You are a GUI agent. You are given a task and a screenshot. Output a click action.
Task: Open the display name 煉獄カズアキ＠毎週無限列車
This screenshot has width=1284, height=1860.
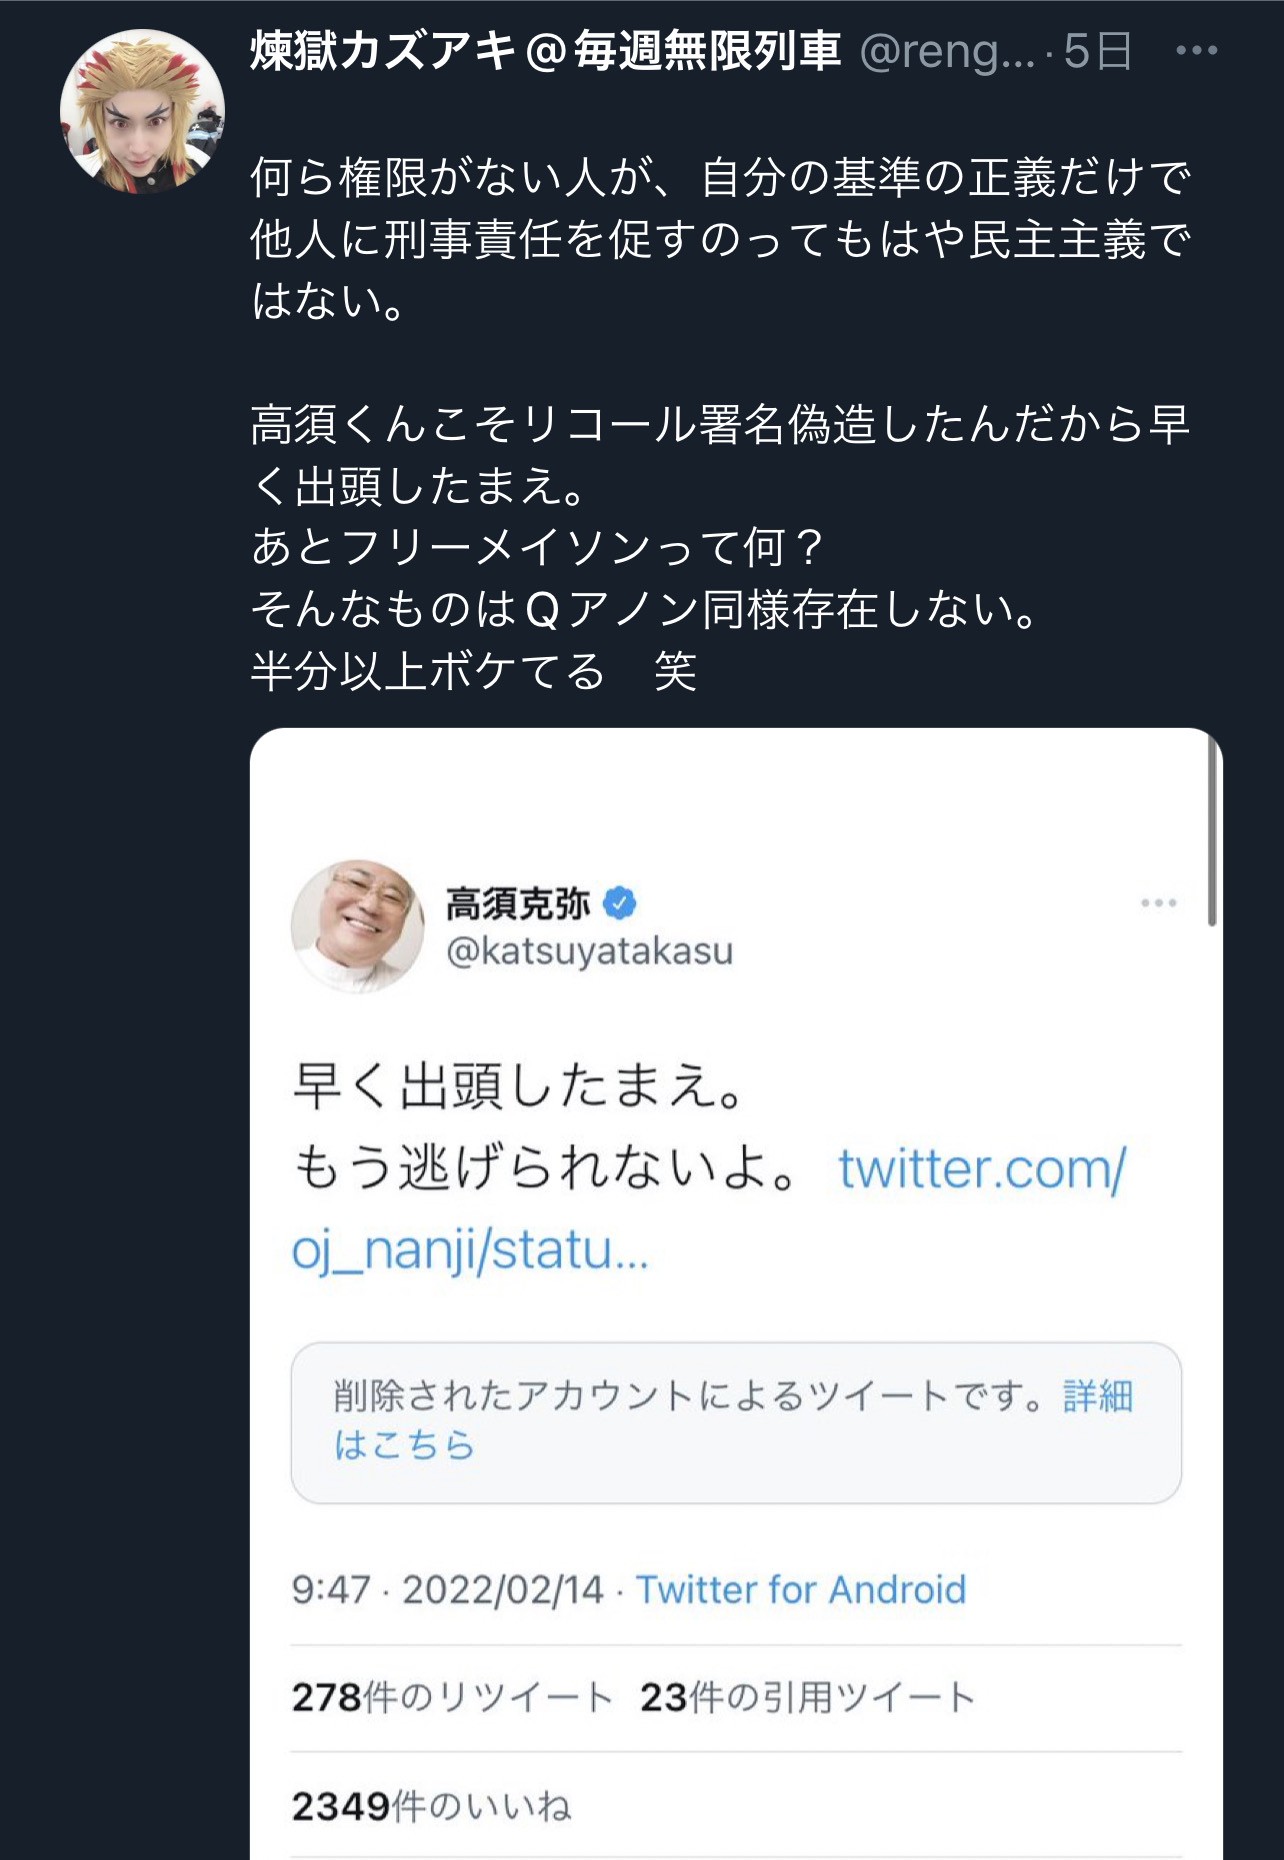[545, 51]
